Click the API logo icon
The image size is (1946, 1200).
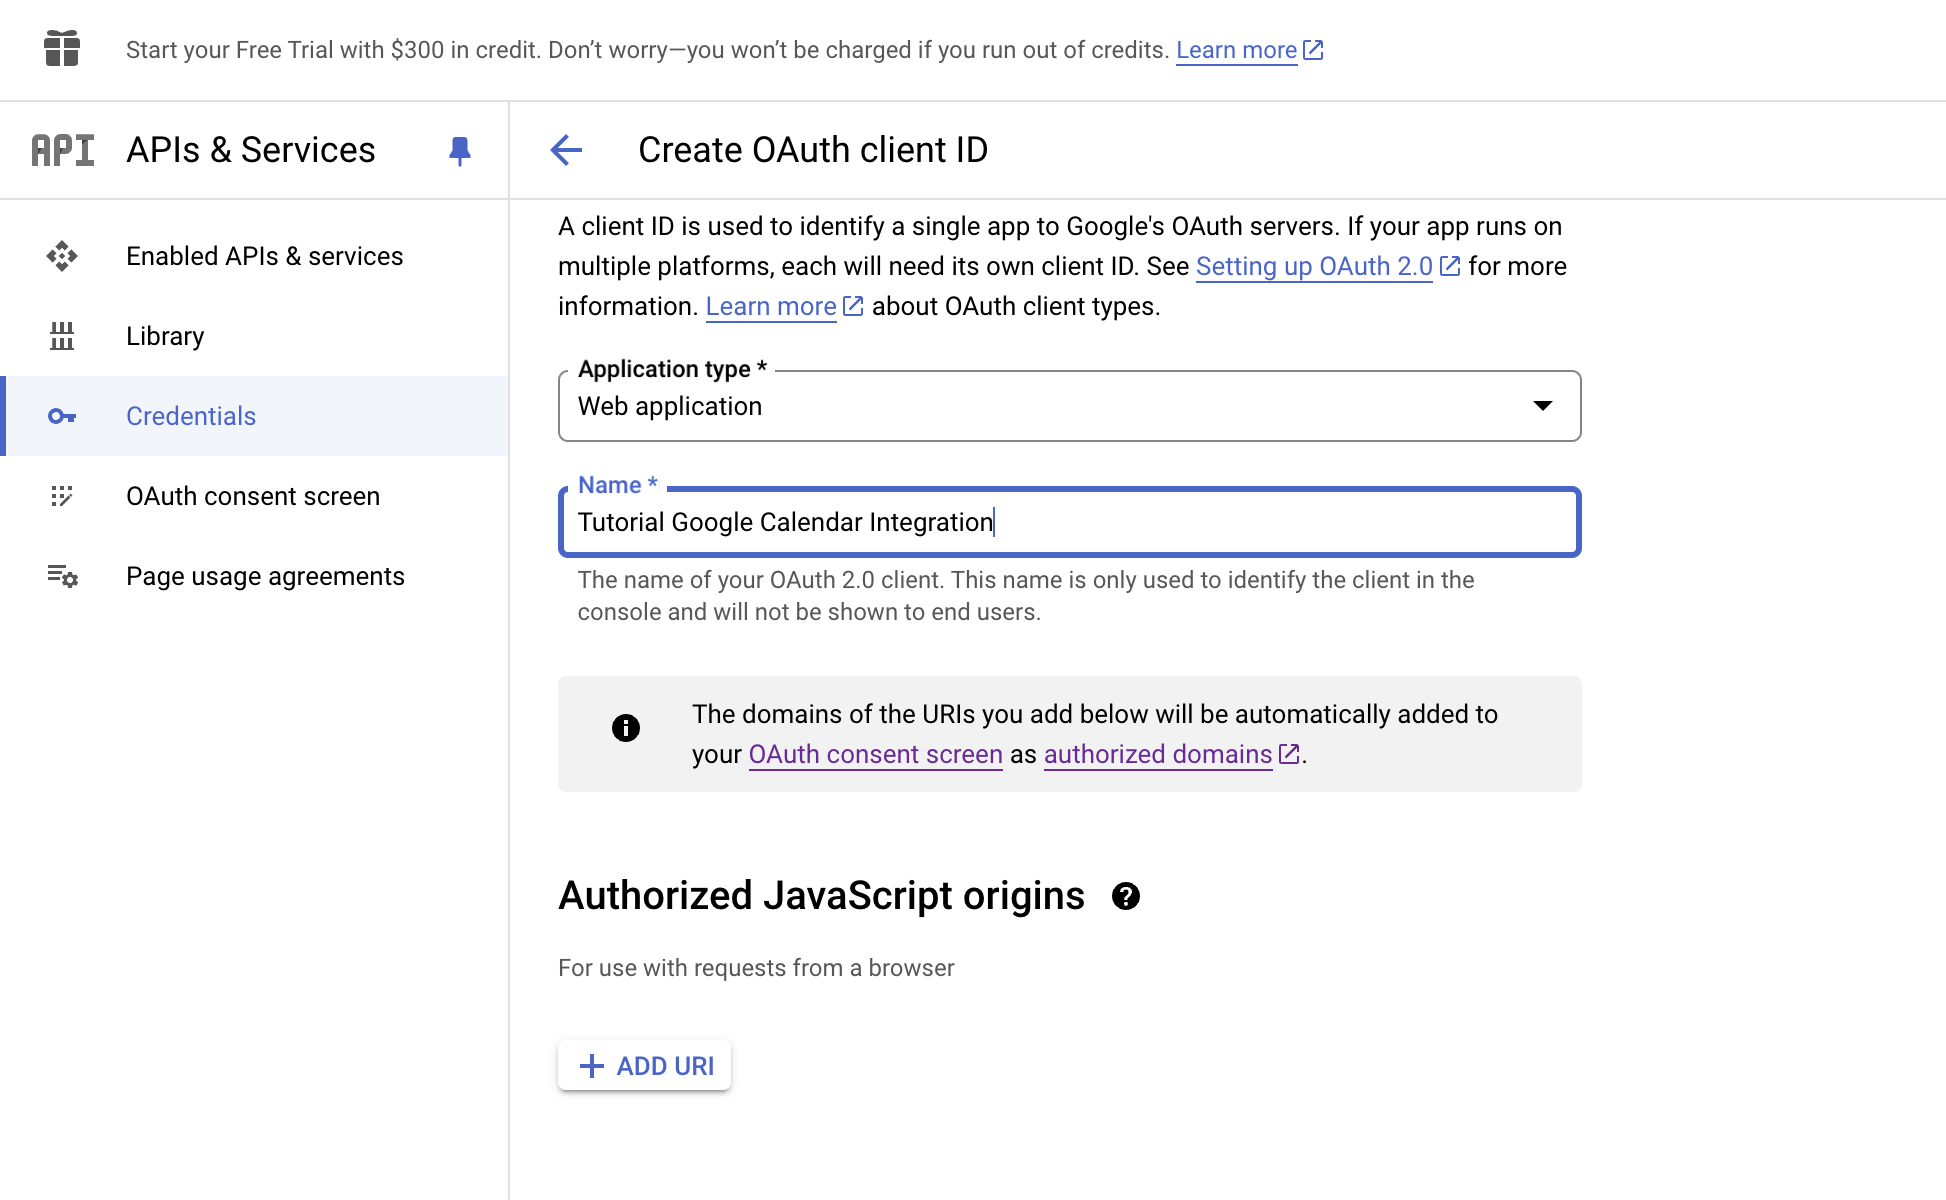click(x=62, y=150)
